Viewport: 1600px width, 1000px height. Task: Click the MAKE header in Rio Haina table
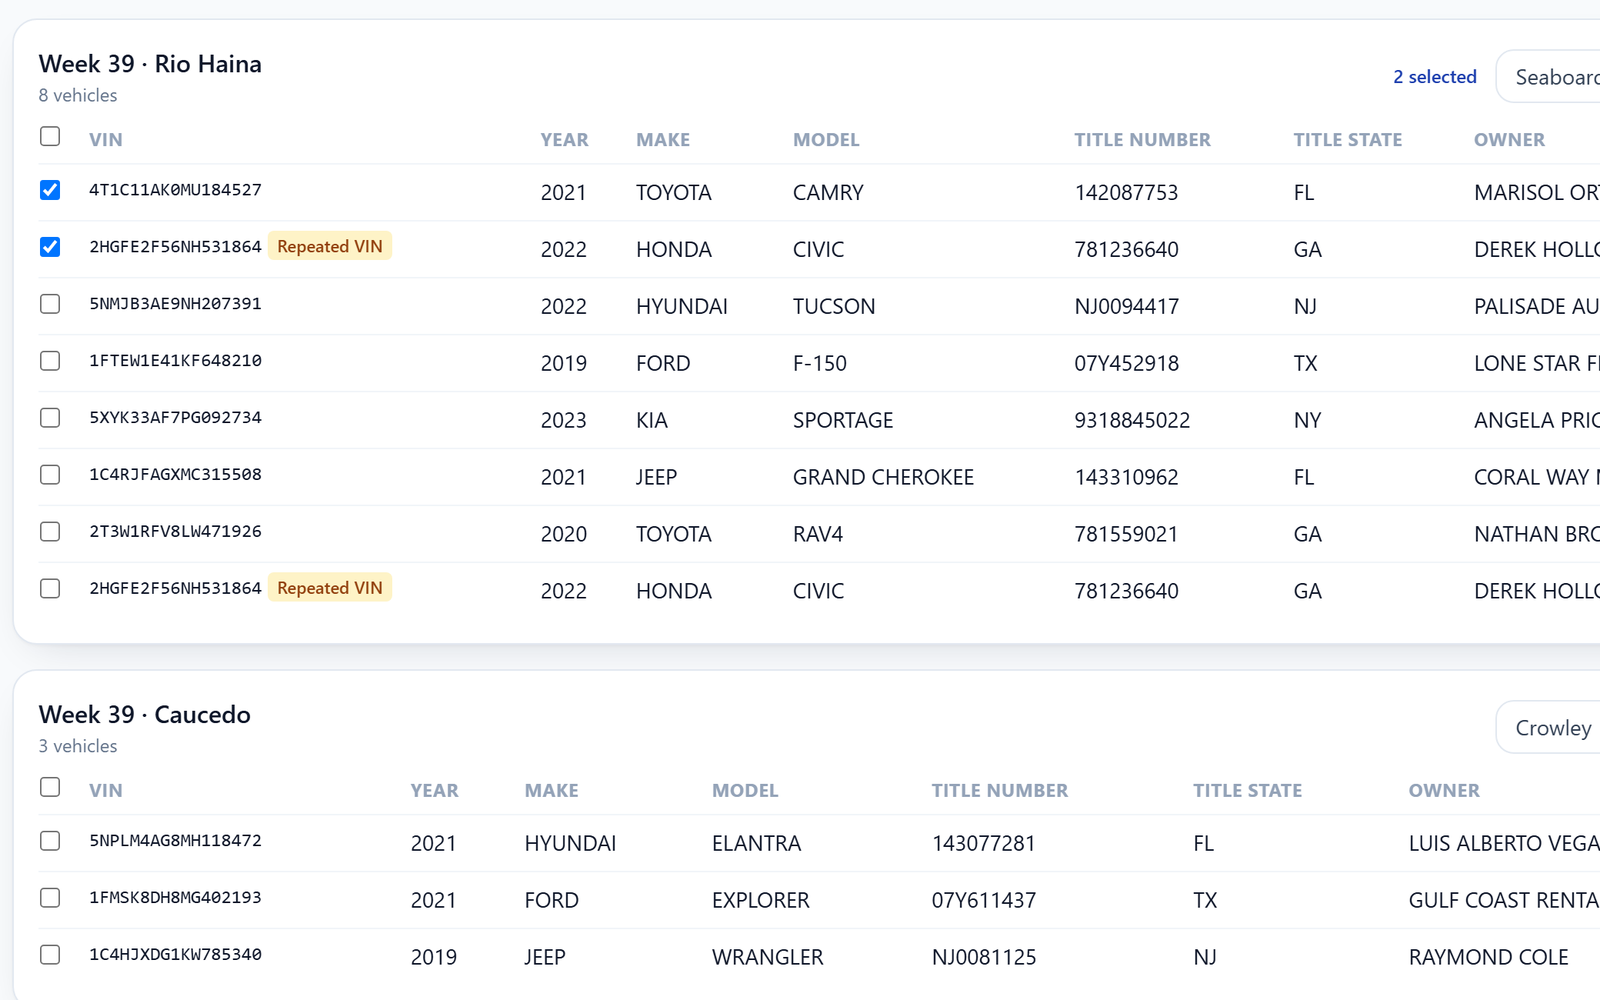click(663, 140)
